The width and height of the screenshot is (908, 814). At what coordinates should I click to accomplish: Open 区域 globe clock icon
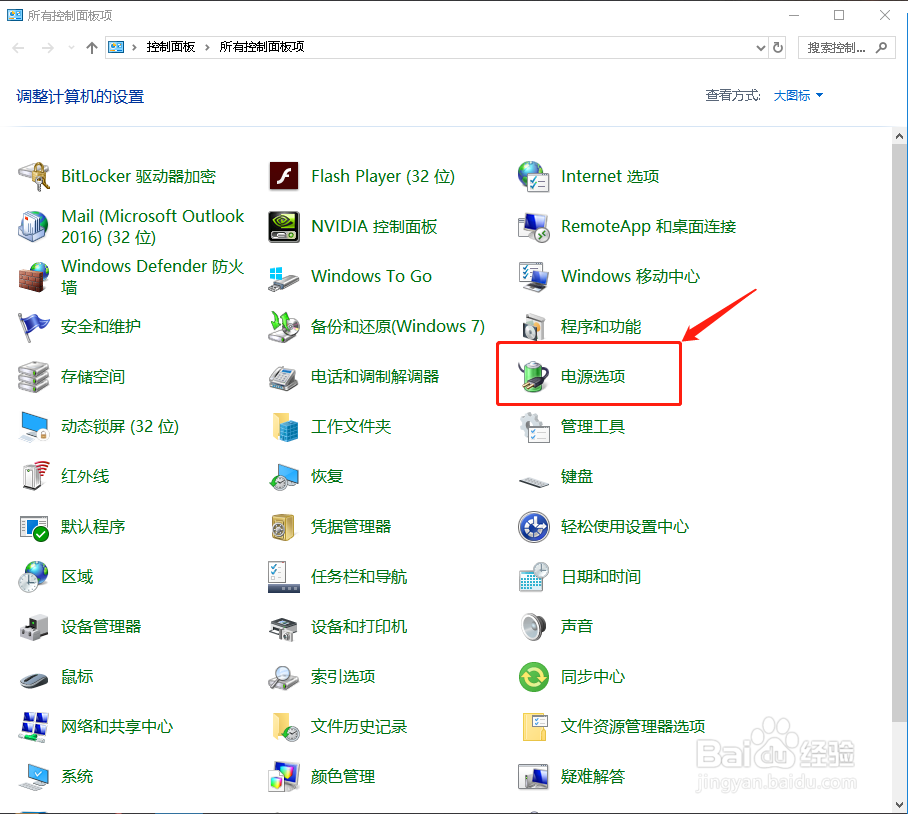(33, 577)
